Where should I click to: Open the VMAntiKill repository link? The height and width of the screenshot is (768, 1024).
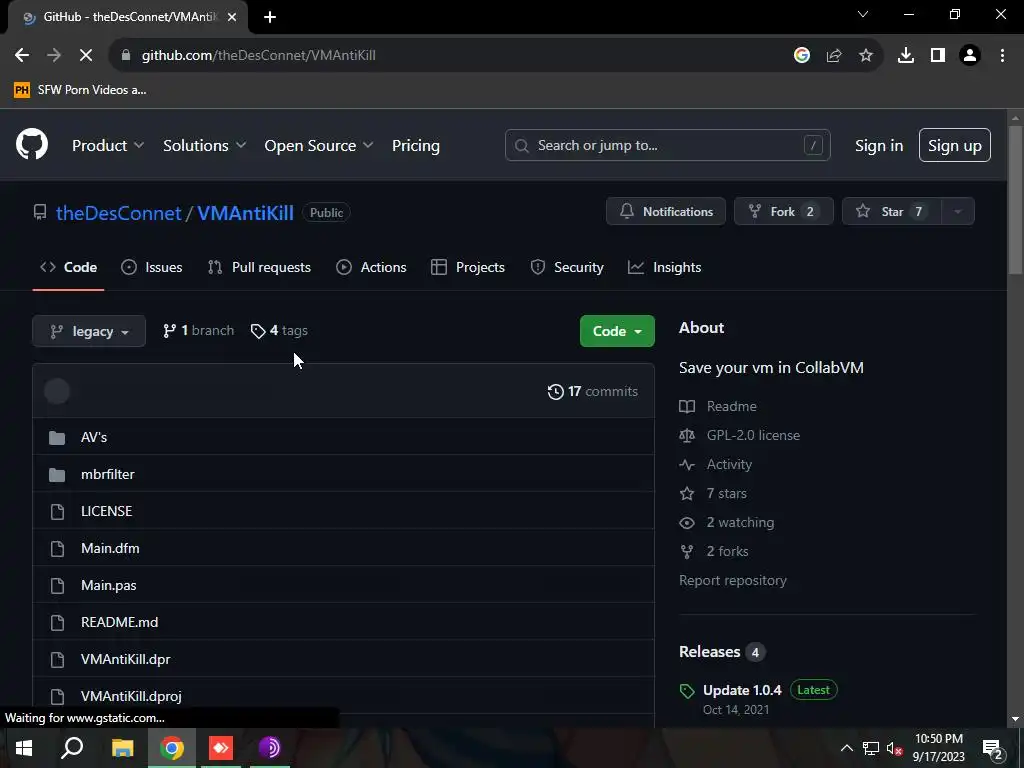coord(246,213)
